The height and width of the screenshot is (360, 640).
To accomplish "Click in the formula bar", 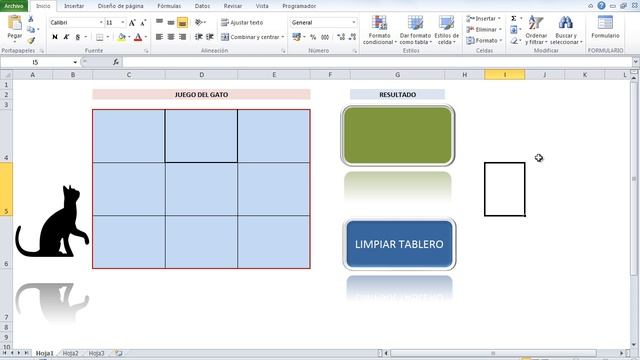I will tap(377, 62).
